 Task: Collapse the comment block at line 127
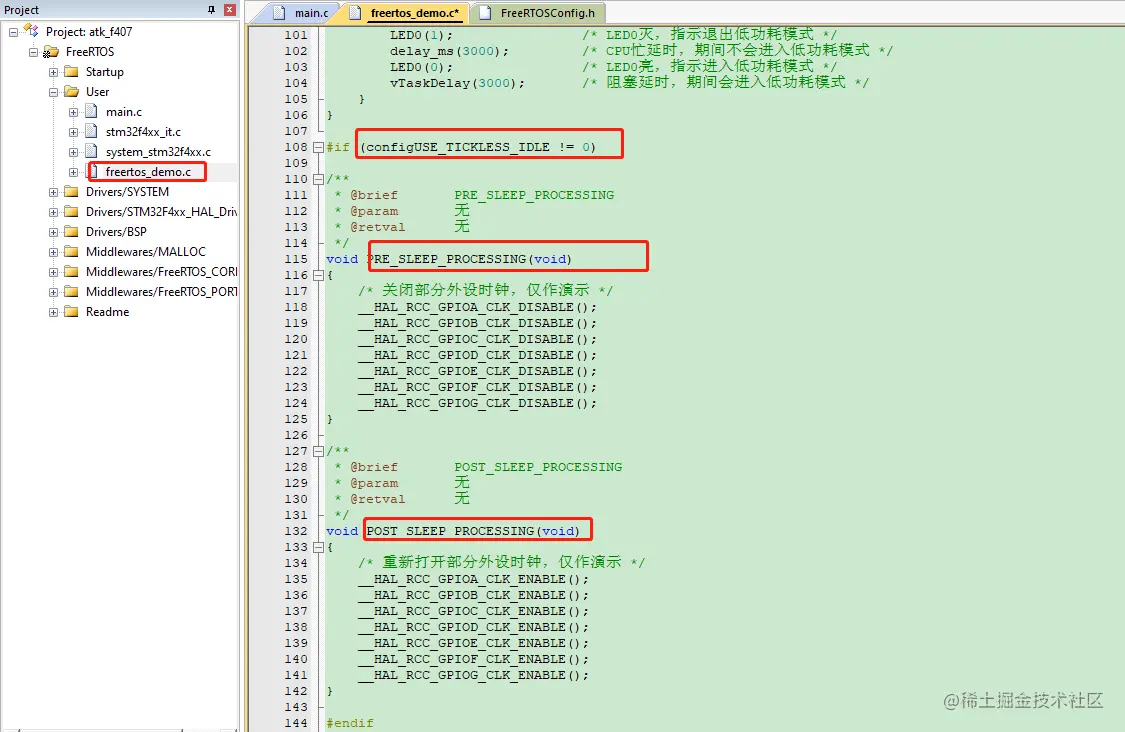pos(319,451)
